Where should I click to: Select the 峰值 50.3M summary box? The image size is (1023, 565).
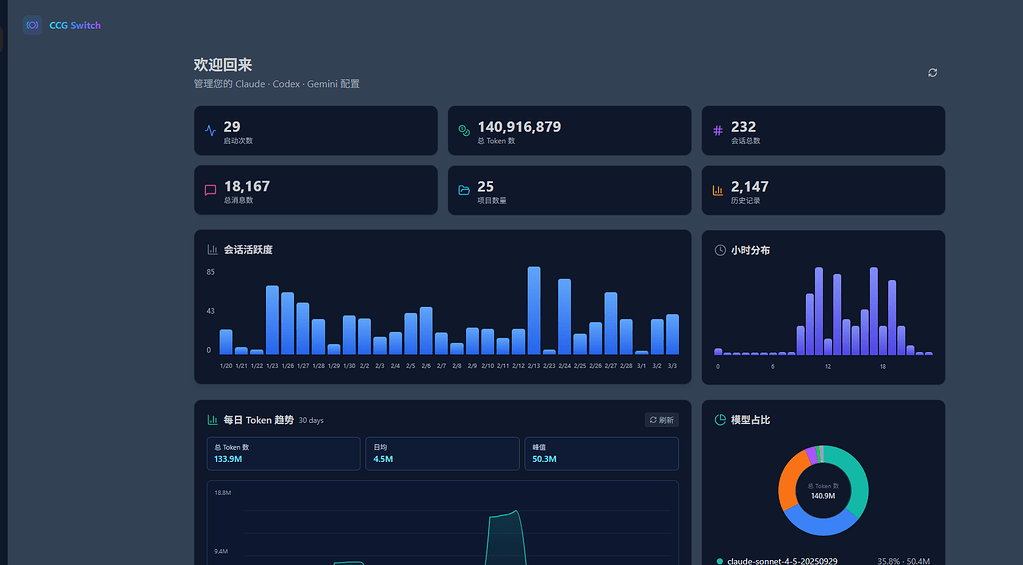[x=602, y=453]
